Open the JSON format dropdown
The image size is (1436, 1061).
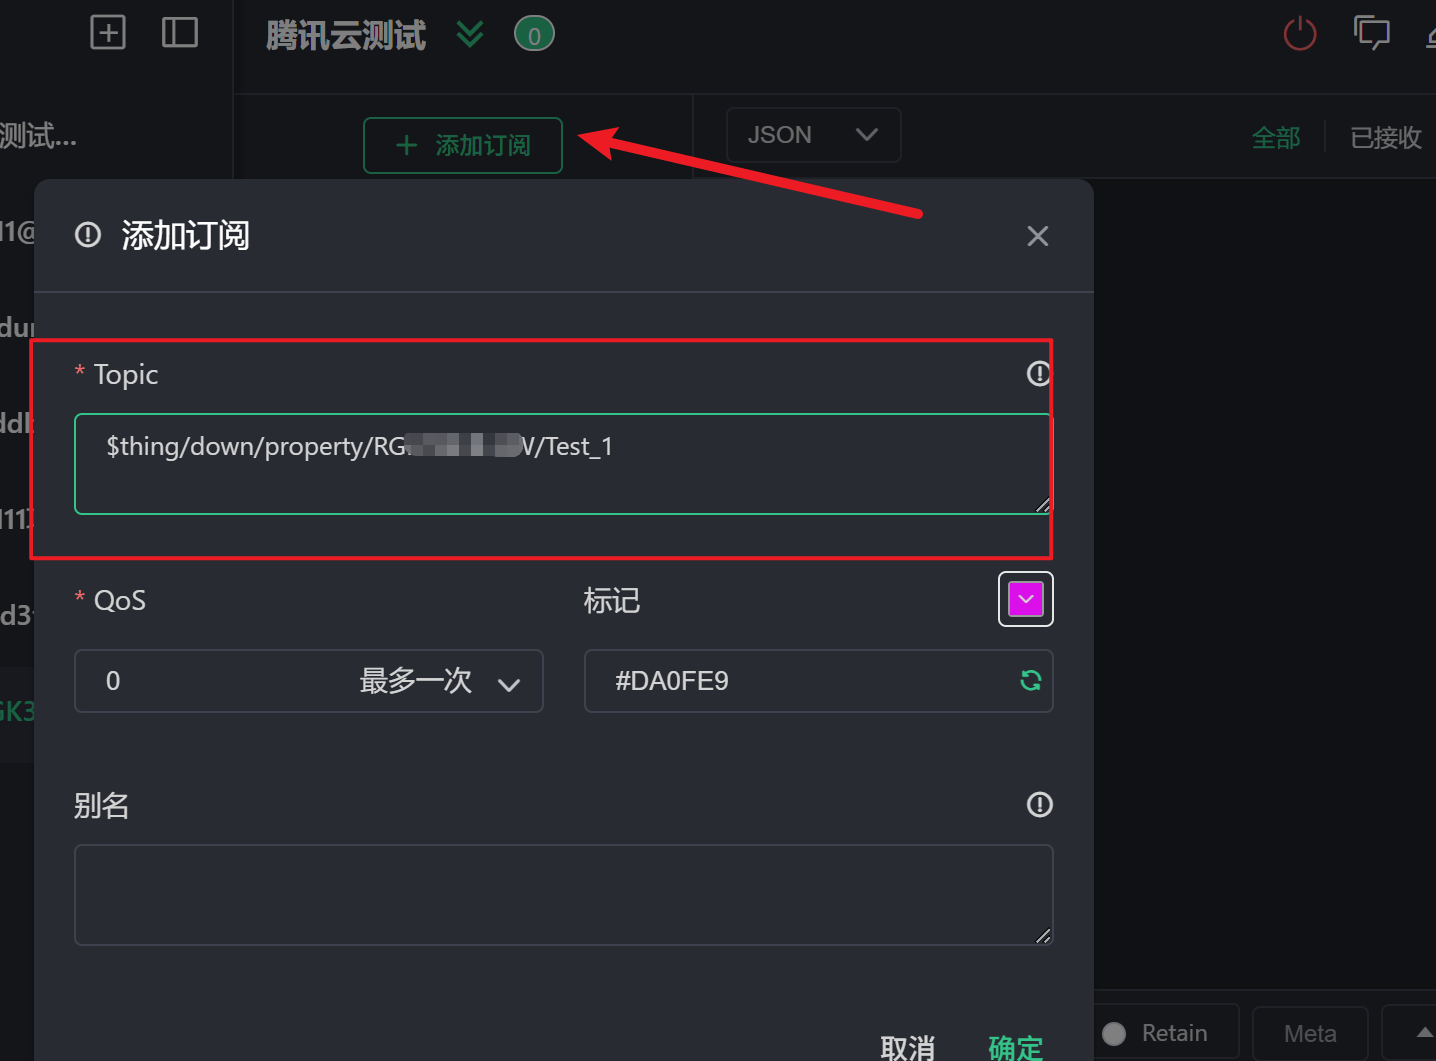pos(812,135)
